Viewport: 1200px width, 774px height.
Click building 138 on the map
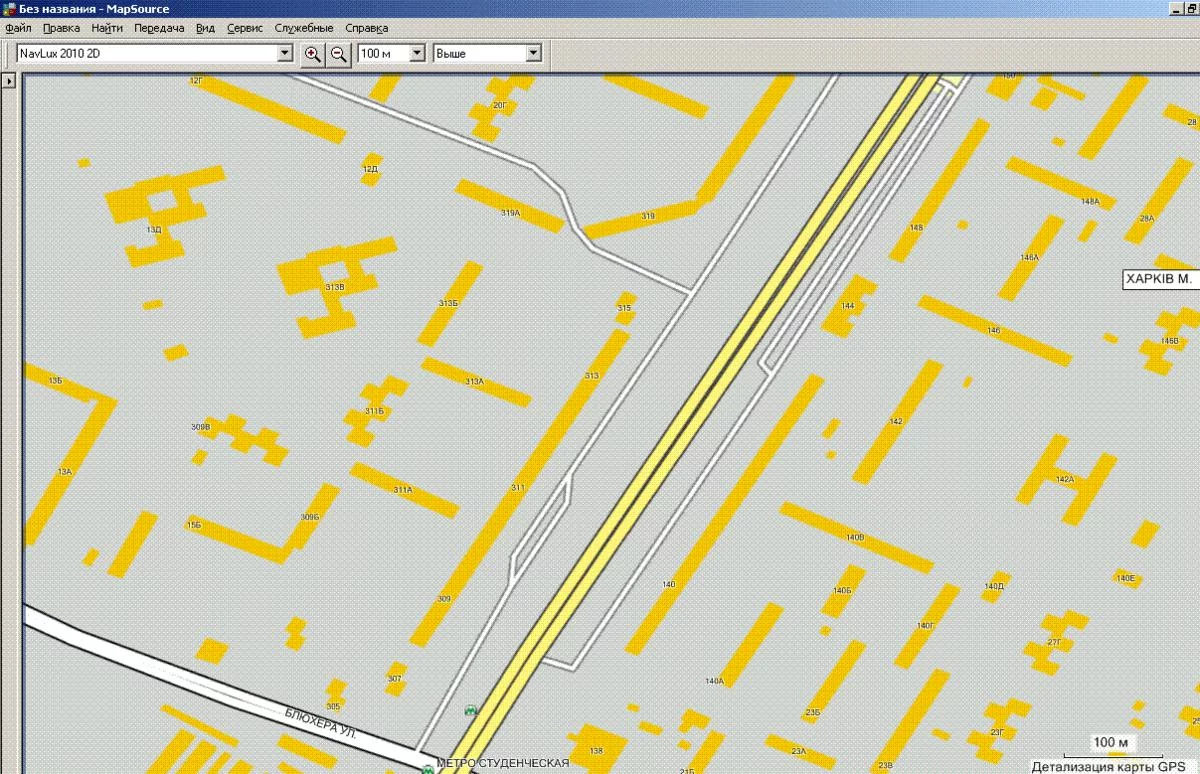(x=597, y=750)
